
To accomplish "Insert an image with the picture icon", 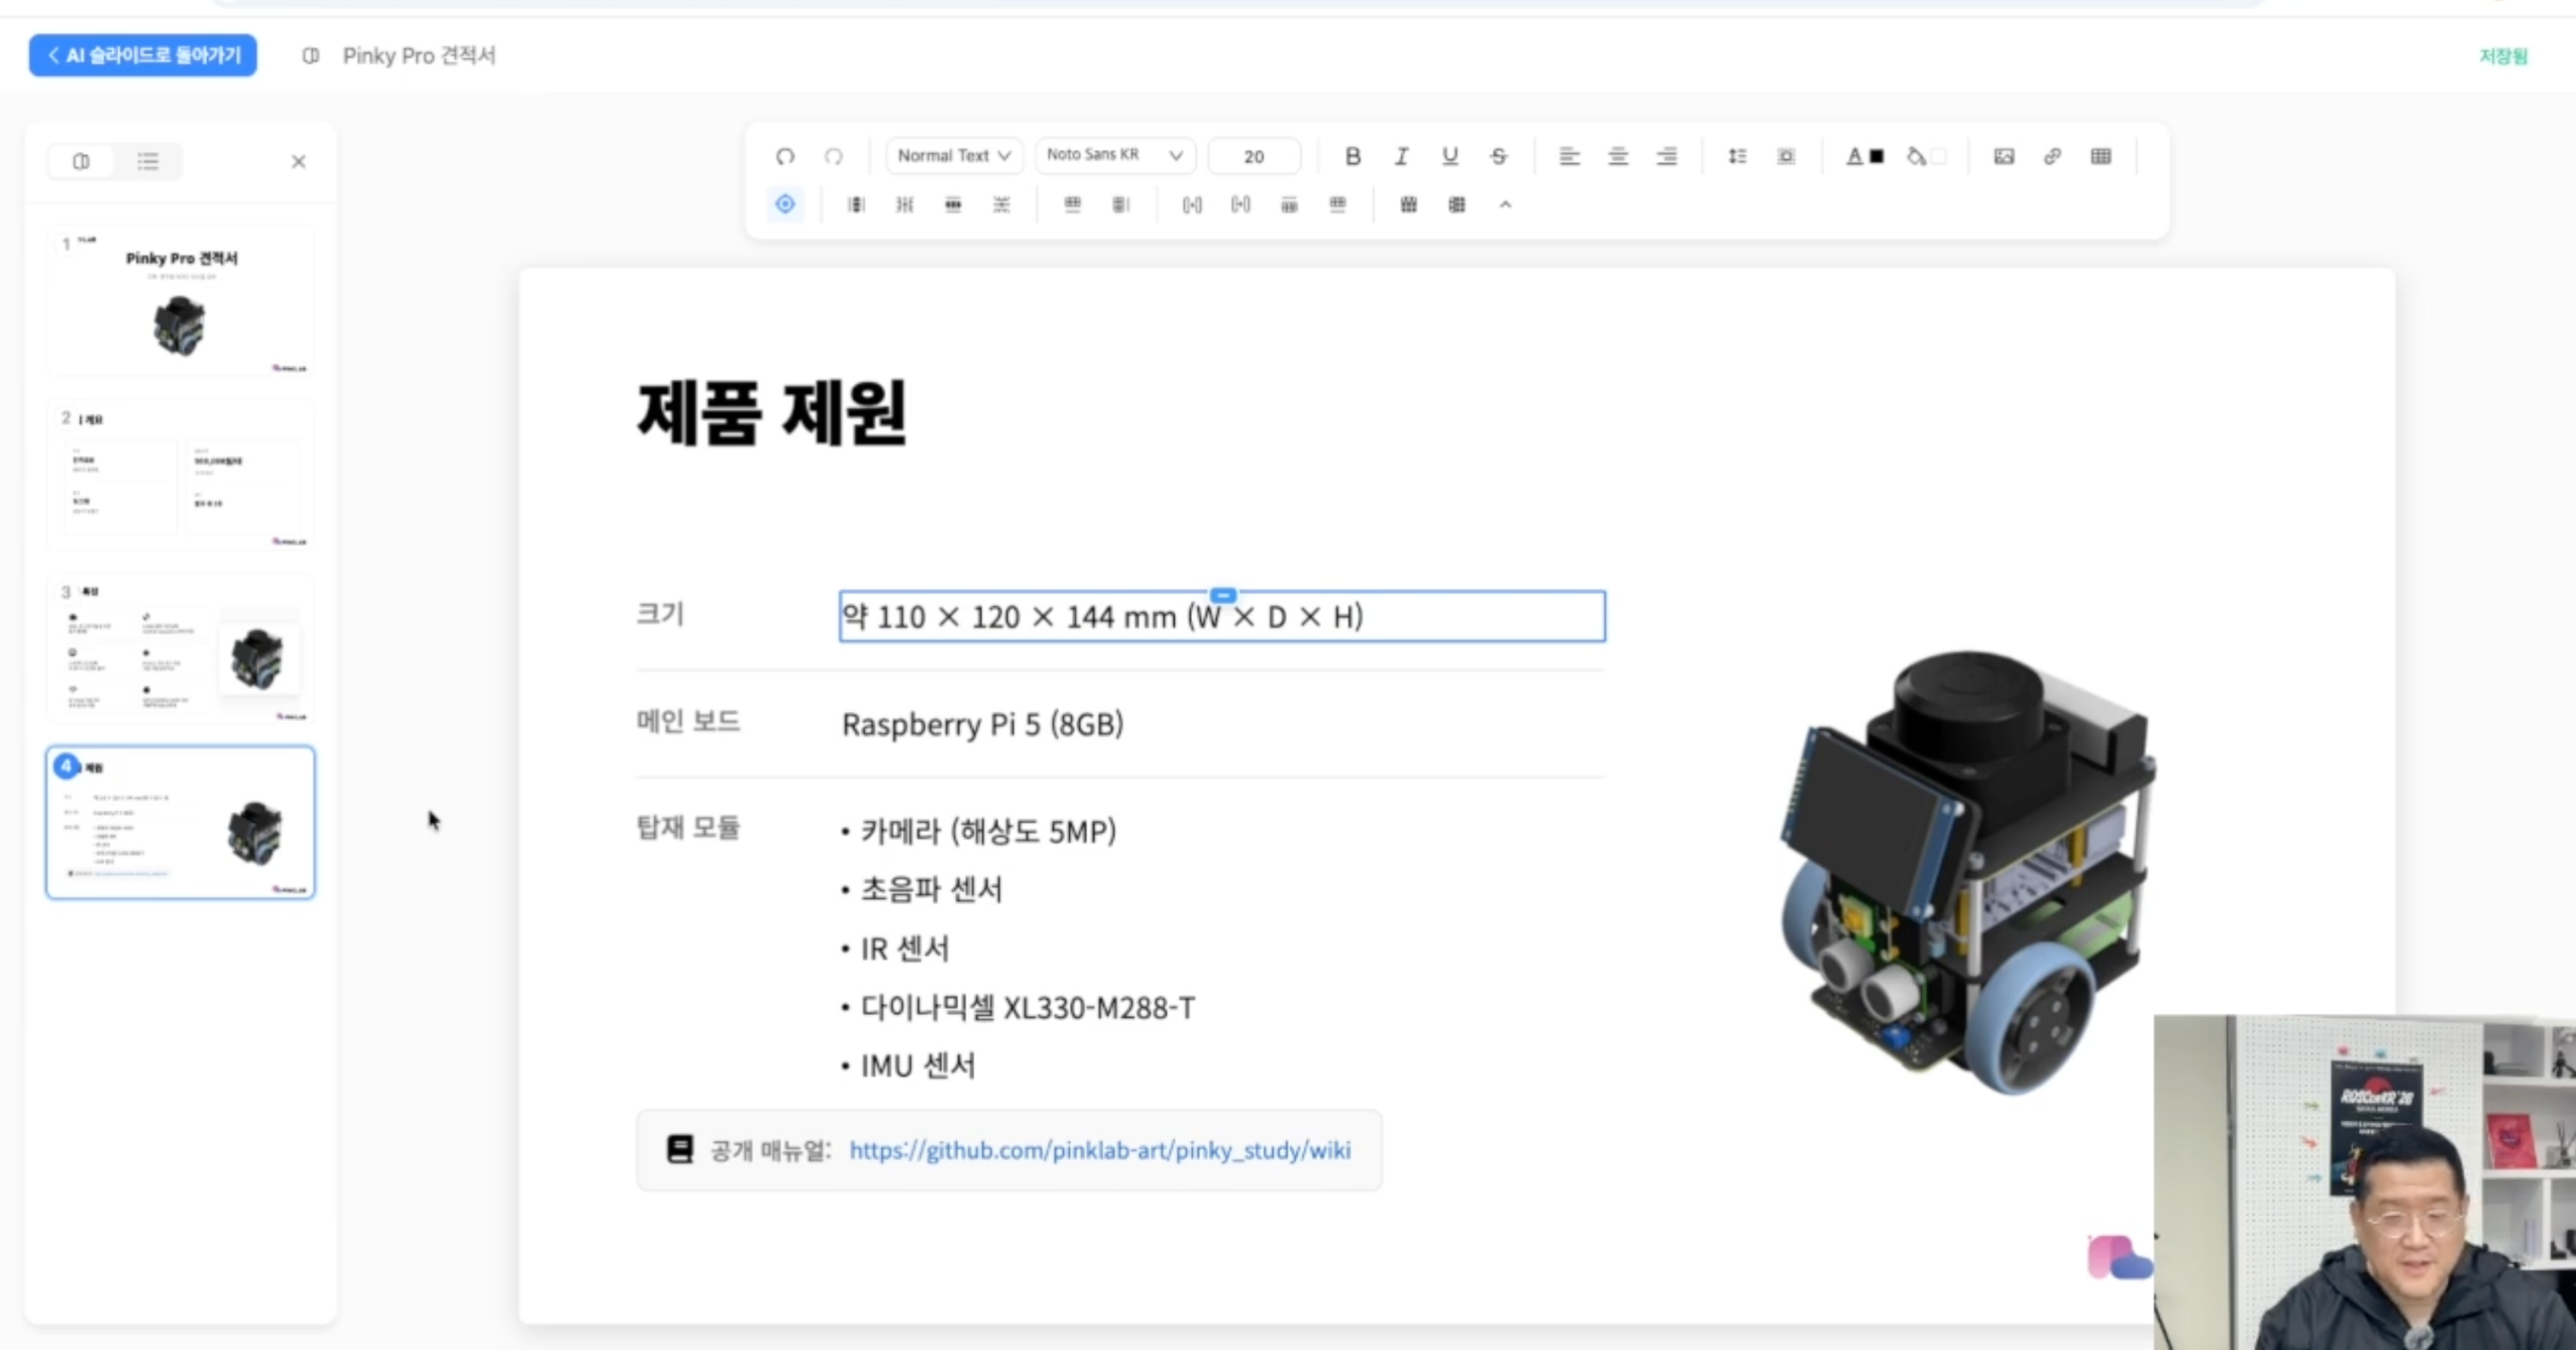I will tap(2003, 156).
